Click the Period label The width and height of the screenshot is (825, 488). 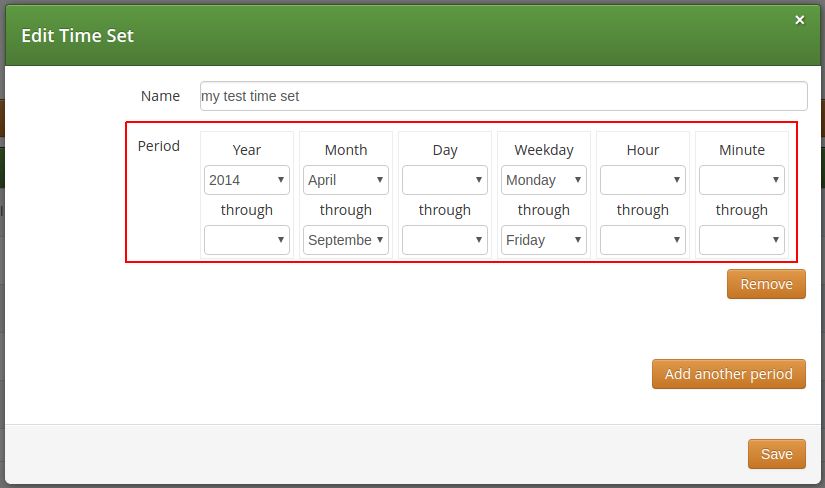[x=159, y=146]
